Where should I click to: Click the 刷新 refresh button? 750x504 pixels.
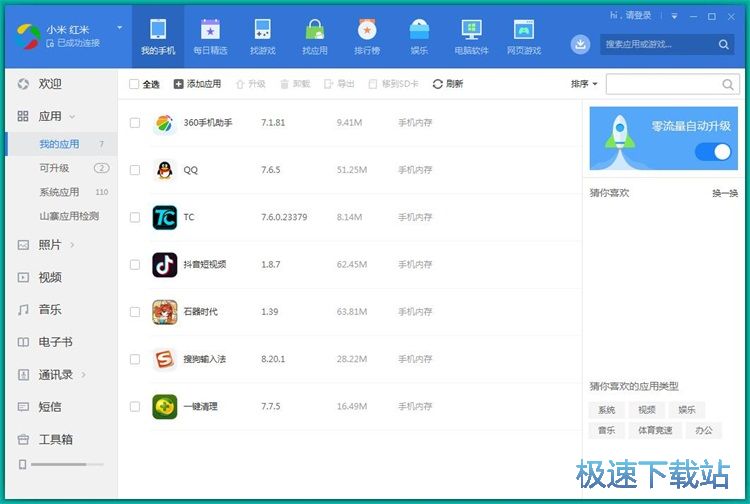click(448, 84)
